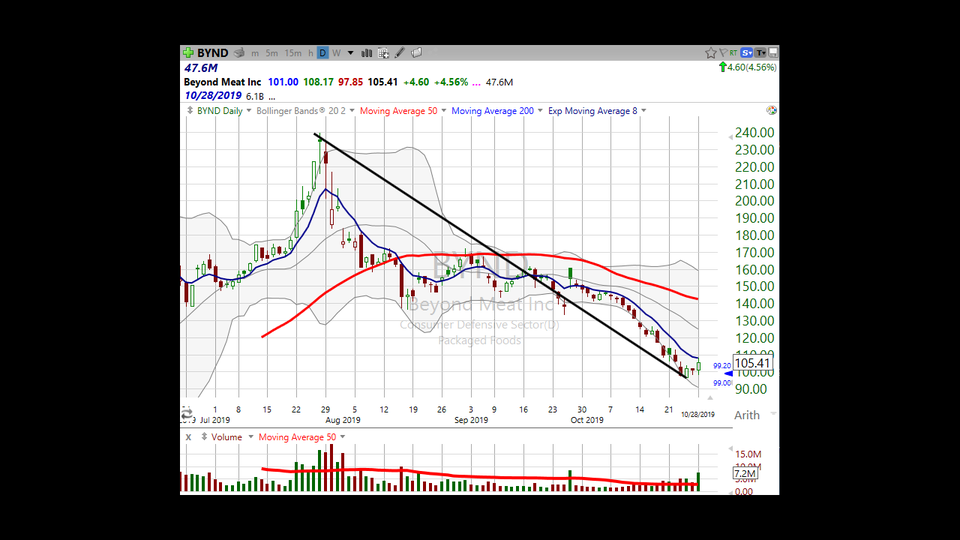Open the blue S dropdown button
The image size is (960, 540).
(746, 53)
